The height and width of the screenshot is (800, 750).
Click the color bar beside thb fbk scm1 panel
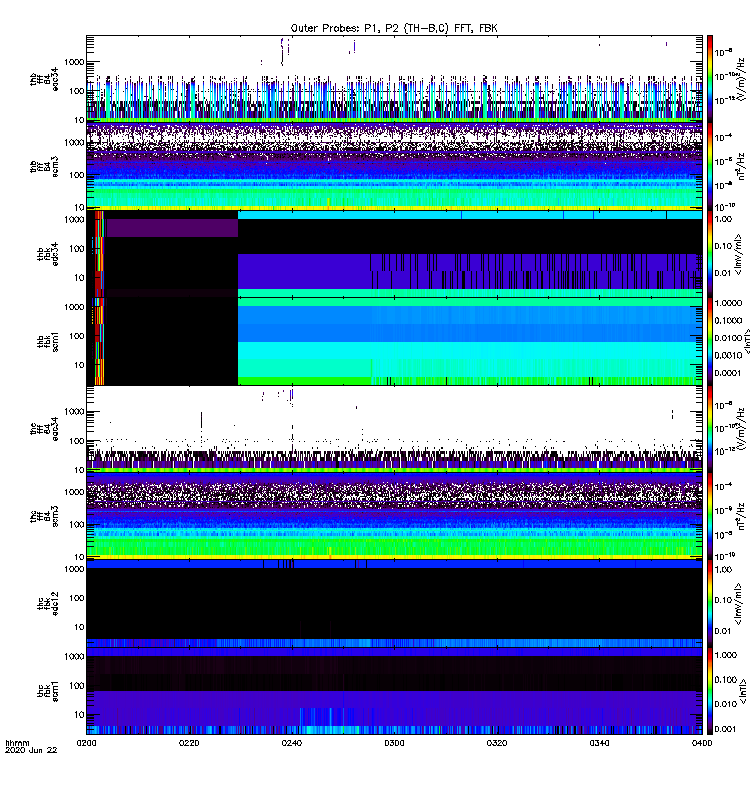(x=710, y=341)
